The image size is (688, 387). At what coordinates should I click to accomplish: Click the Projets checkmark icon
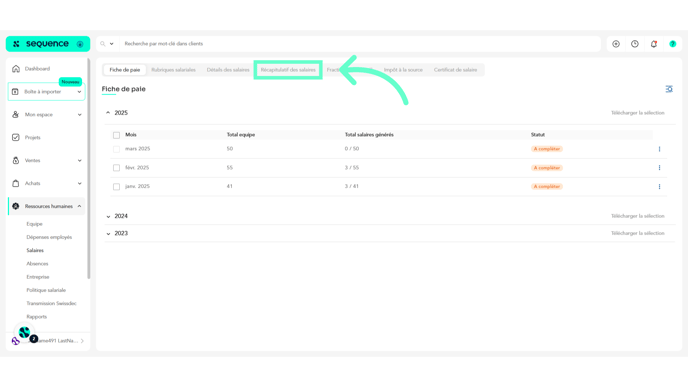[x=16, y=137]
